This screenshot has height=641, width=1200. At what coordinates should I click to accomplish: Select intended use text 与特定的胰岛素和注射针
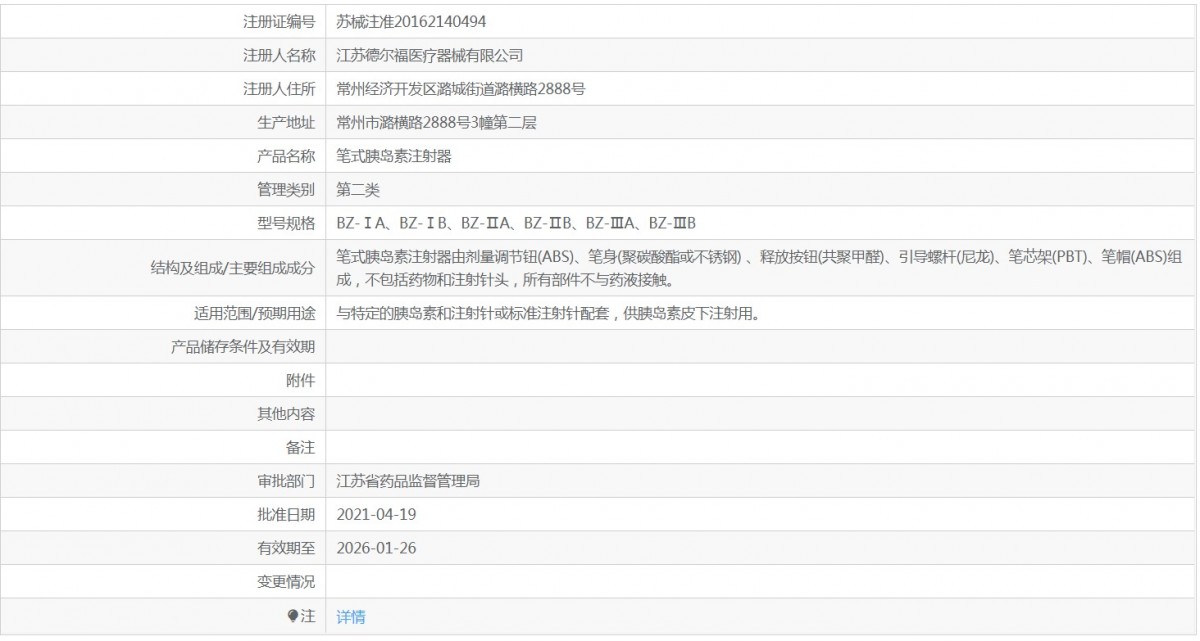coord(549,313)
